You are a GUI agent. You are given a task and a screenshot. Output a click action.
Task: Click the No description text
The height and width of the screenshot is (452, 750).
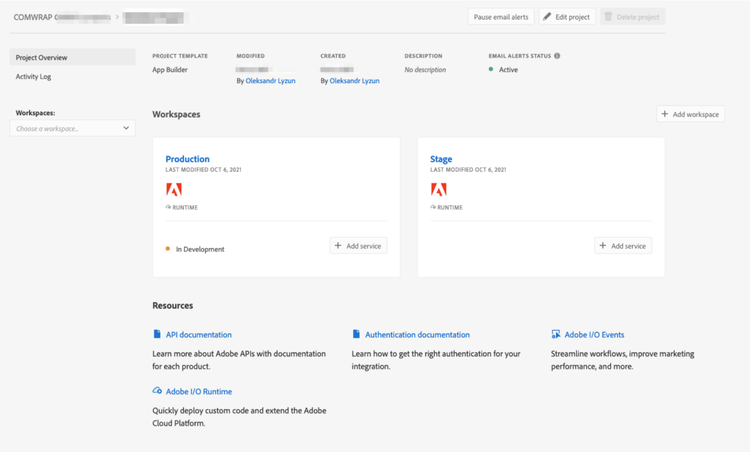point(425,70)
